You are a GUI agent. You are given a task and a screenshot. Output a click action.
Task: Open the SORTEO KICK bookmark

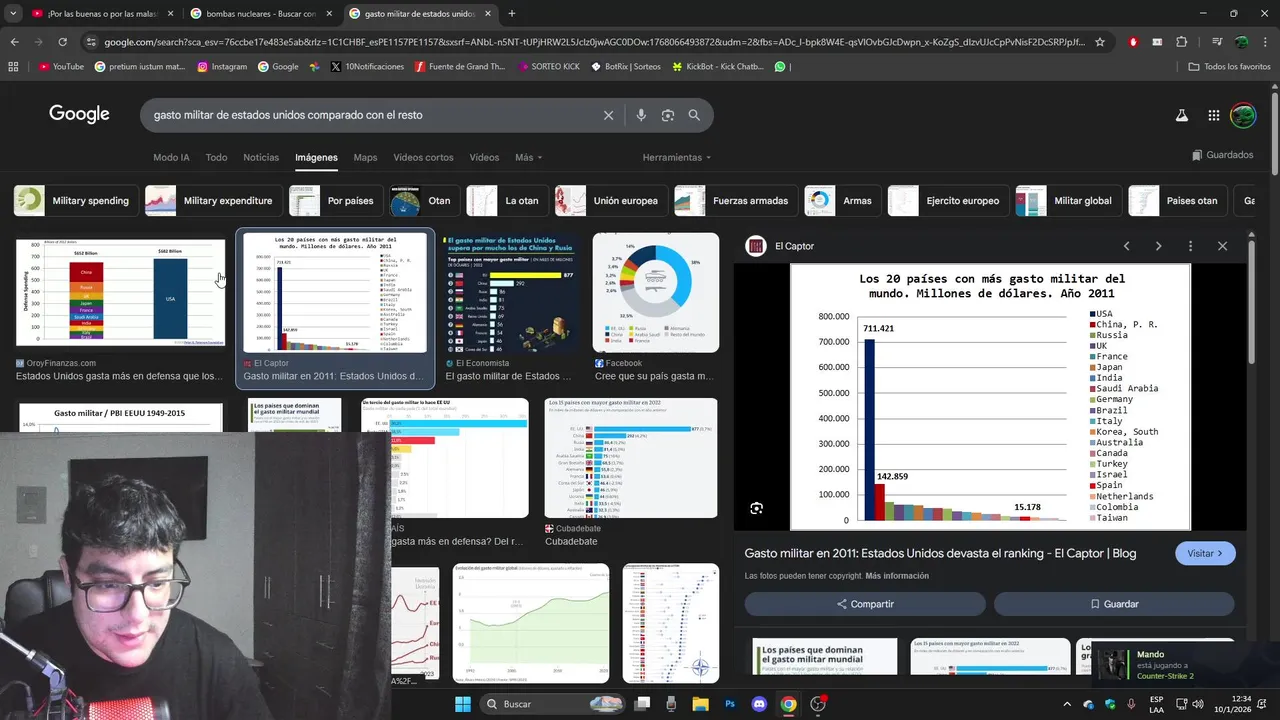(548, 67)
